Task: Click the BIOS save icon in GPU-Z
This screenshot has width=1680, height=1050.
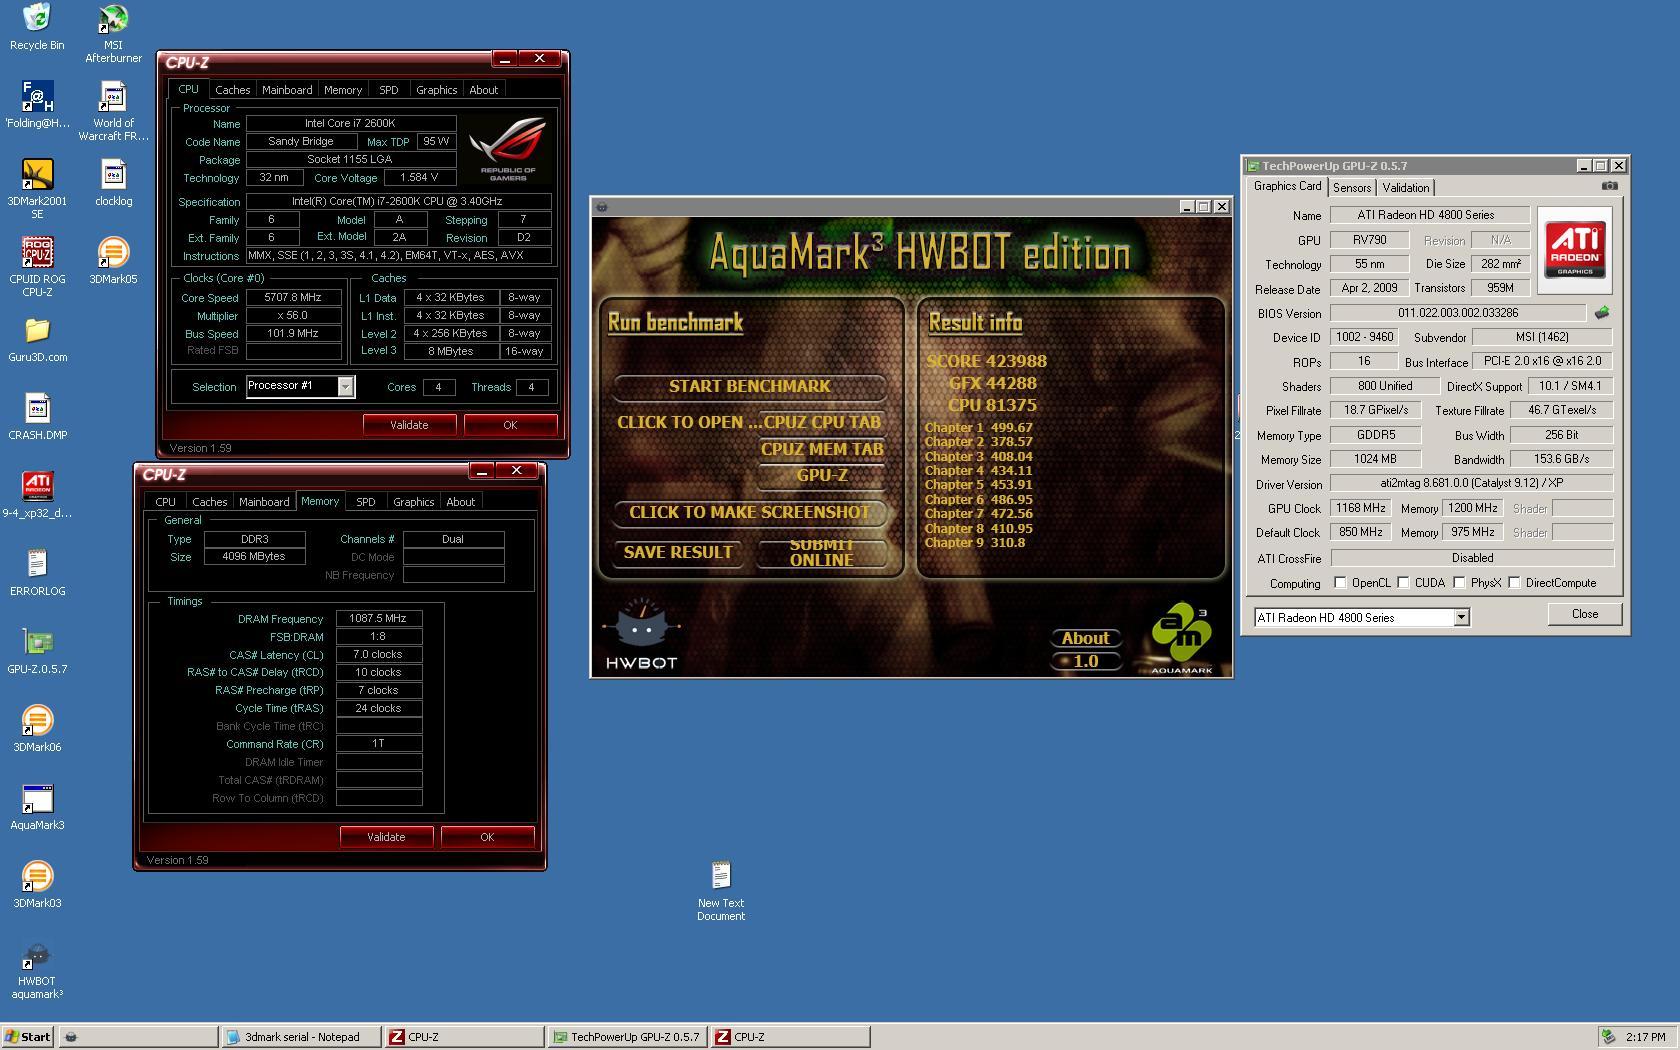Action: (1602, 313)
